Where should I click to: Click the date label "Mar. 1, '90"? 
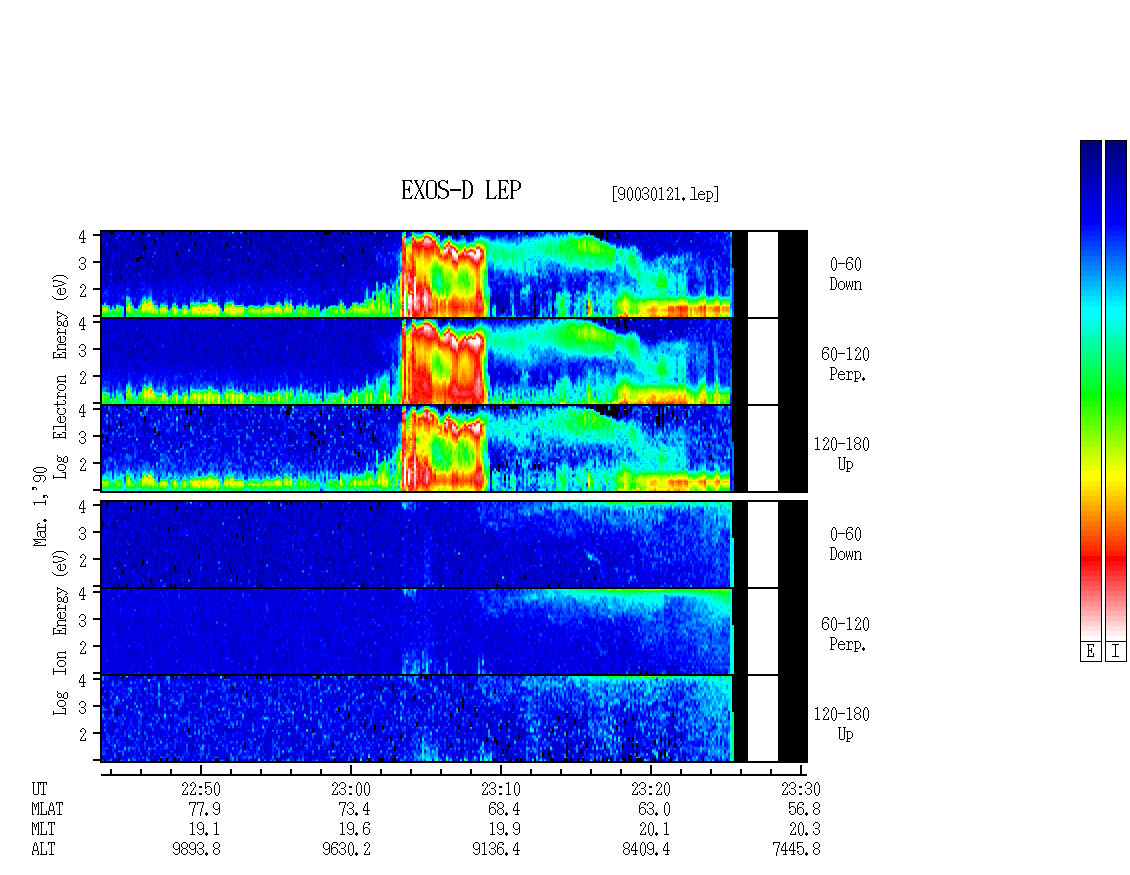[x=40, y=506]
